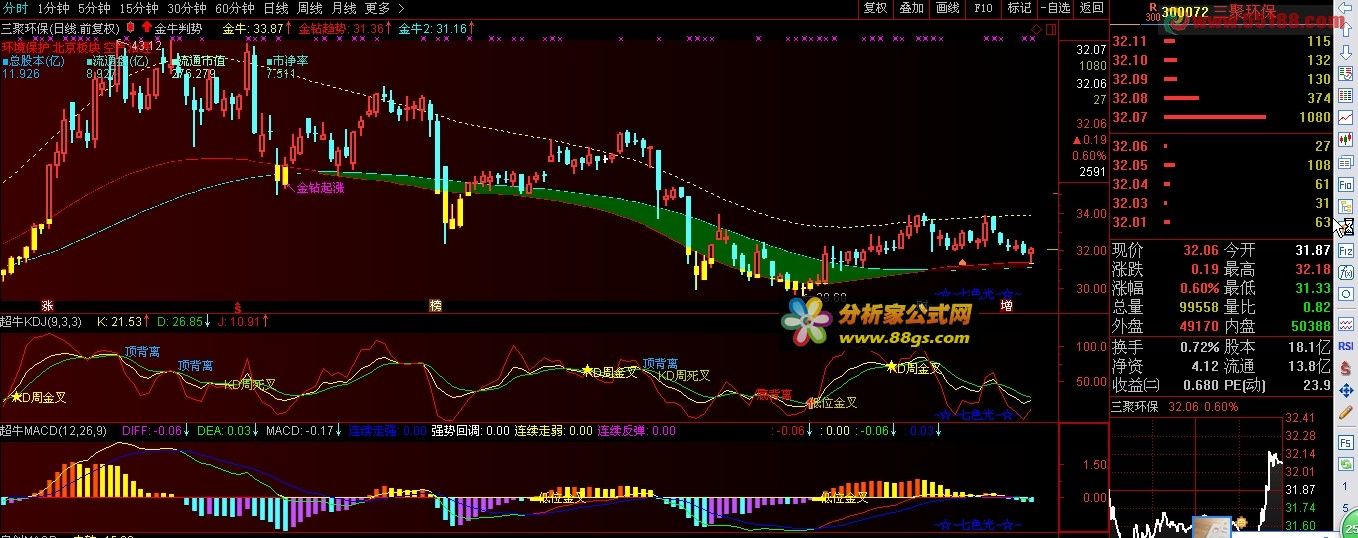Select the pencil drawing tool icon
This screenshot has width=1358, height=538.
click(1346, 413)
